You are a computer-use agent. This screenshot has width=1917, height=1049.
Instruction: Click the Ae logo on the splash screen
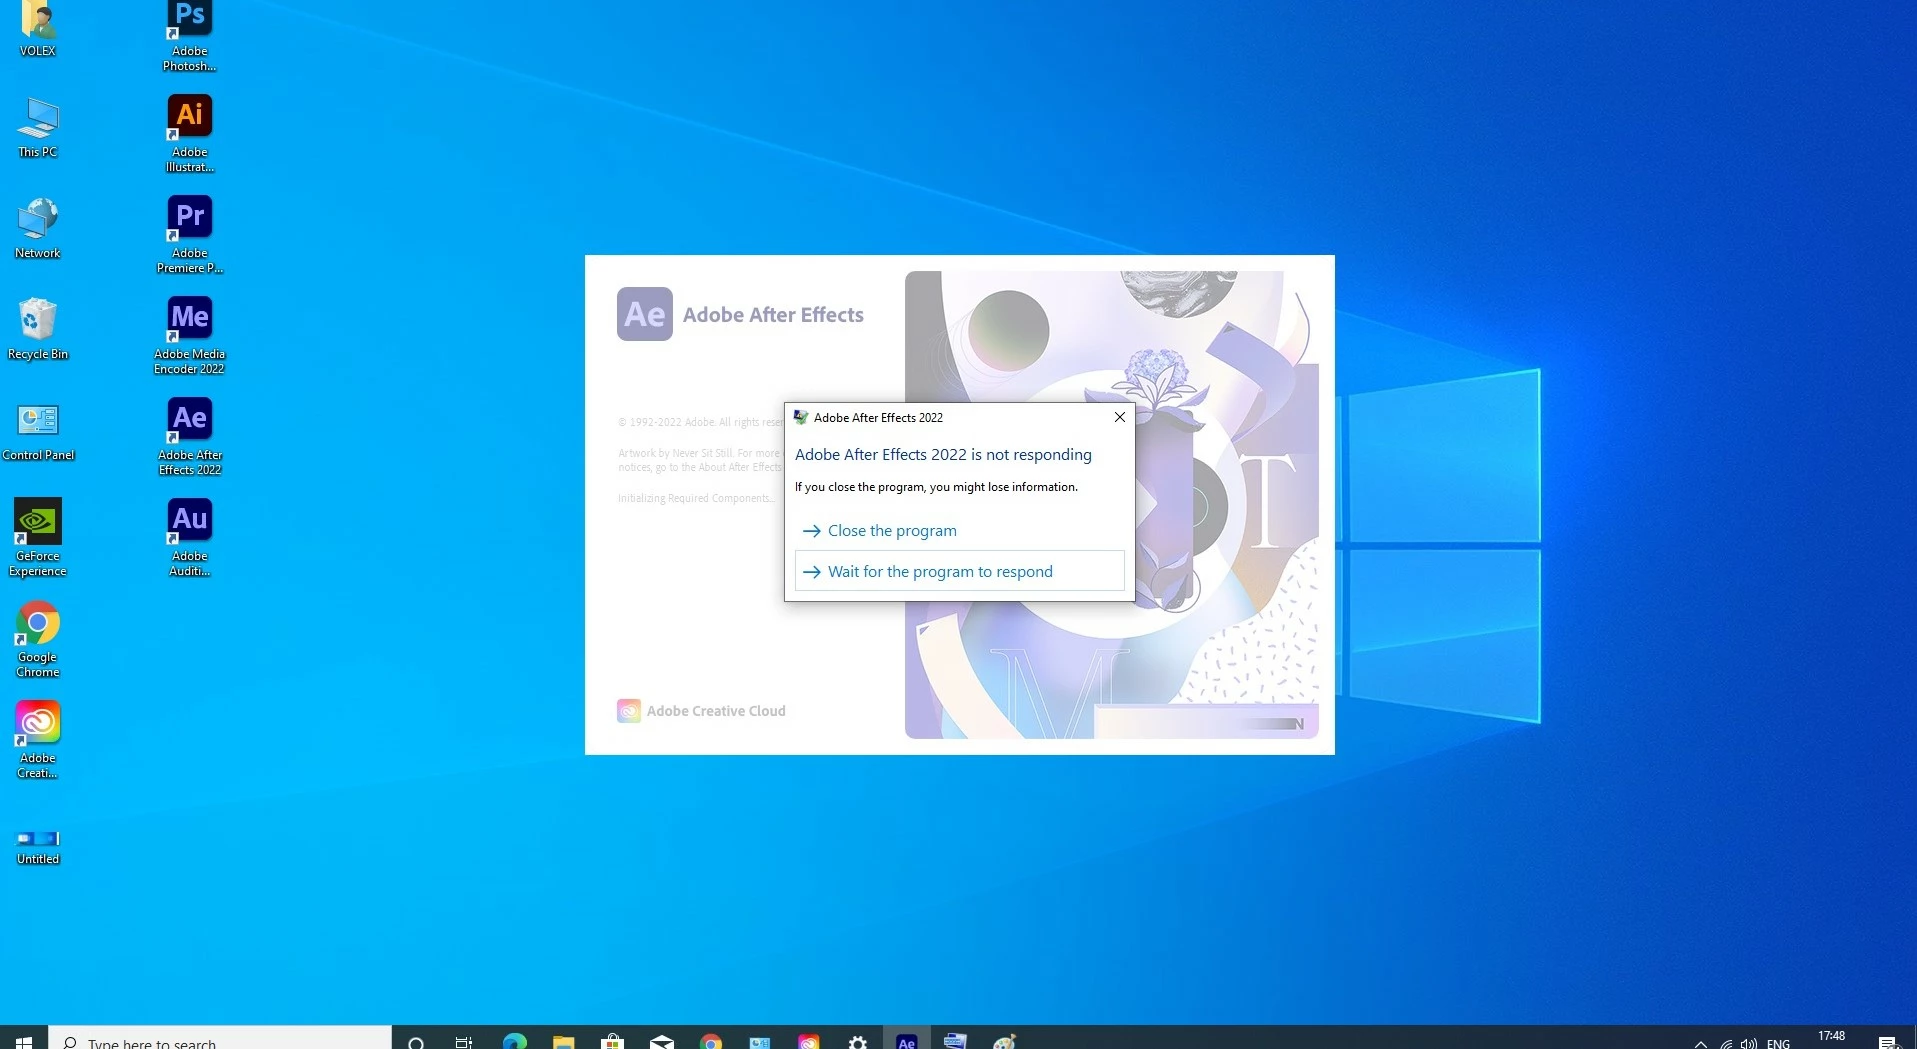point(644,314)
